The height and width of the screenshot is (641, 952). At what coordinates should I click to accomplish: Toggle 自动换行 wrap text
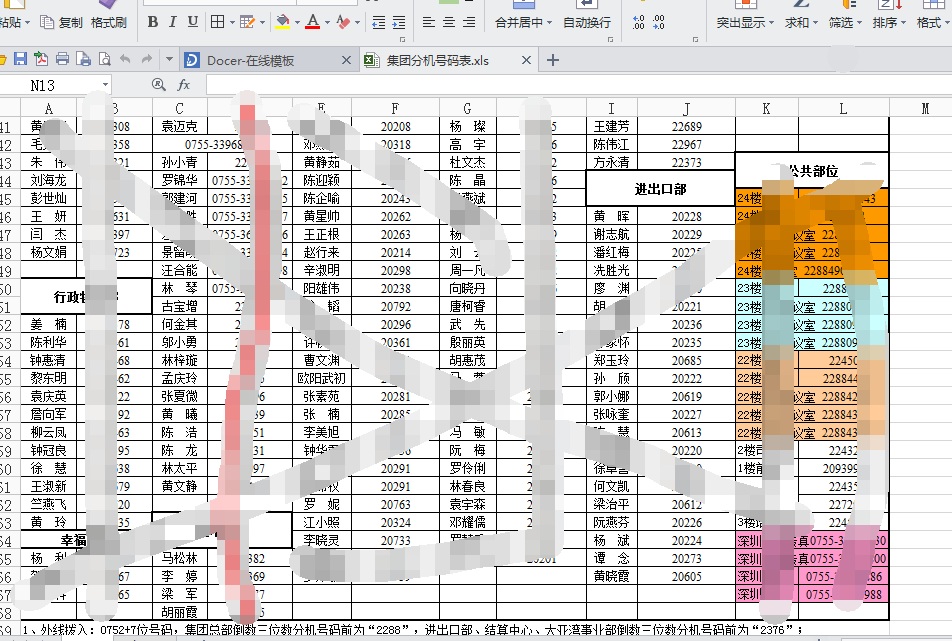[x=586, y=22]
